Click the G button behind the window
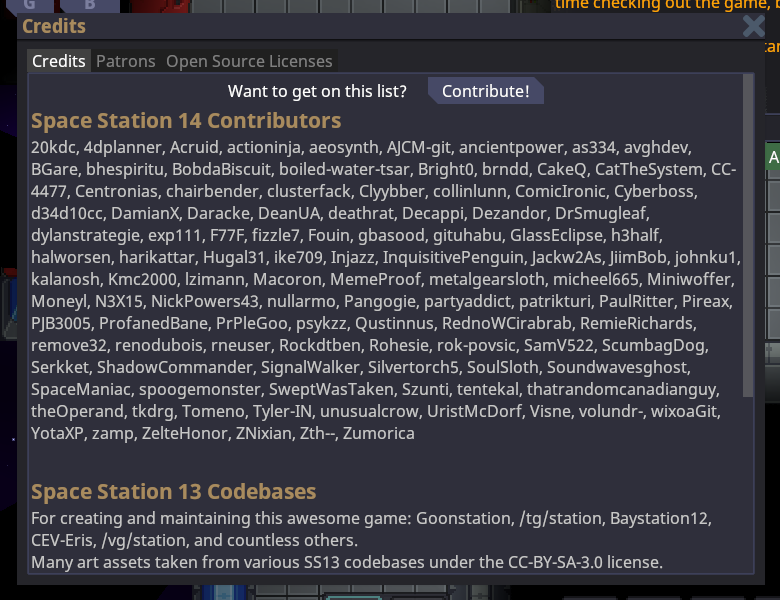The height and width of the screenshot is (600, 780). tap(30, 5)
